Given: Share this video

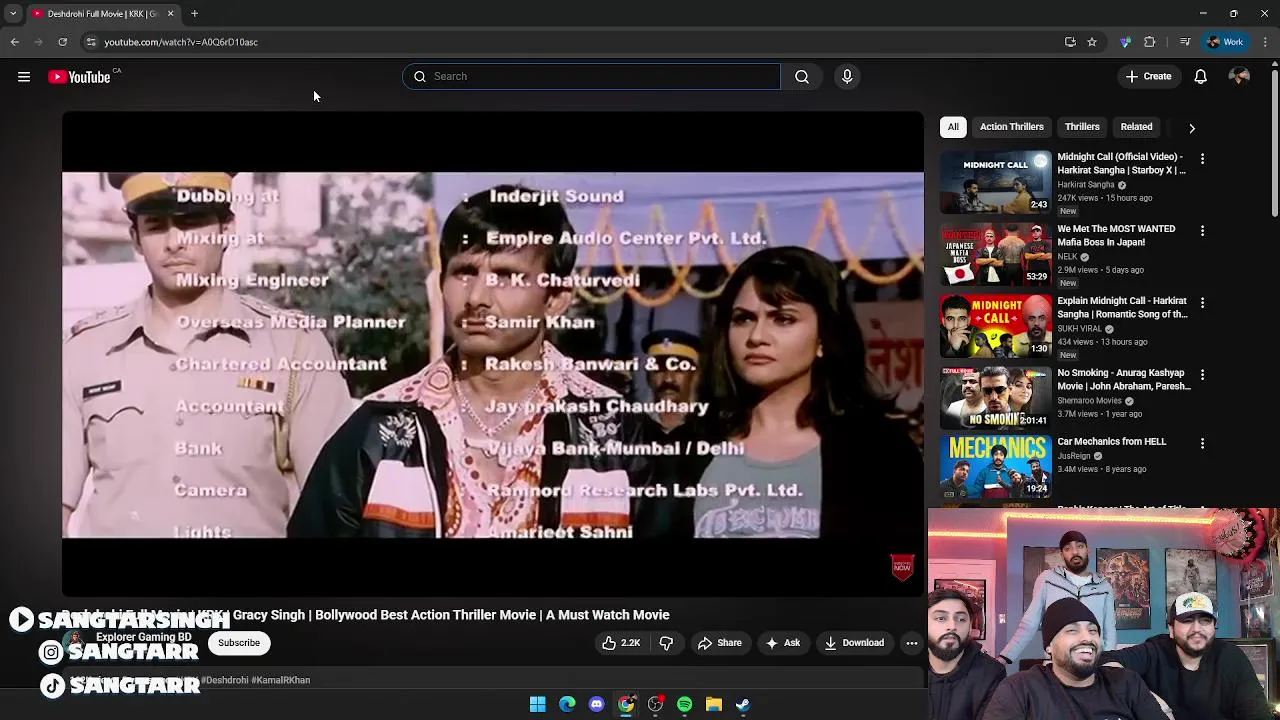Looking at the screenshot, I should (720, 643).
